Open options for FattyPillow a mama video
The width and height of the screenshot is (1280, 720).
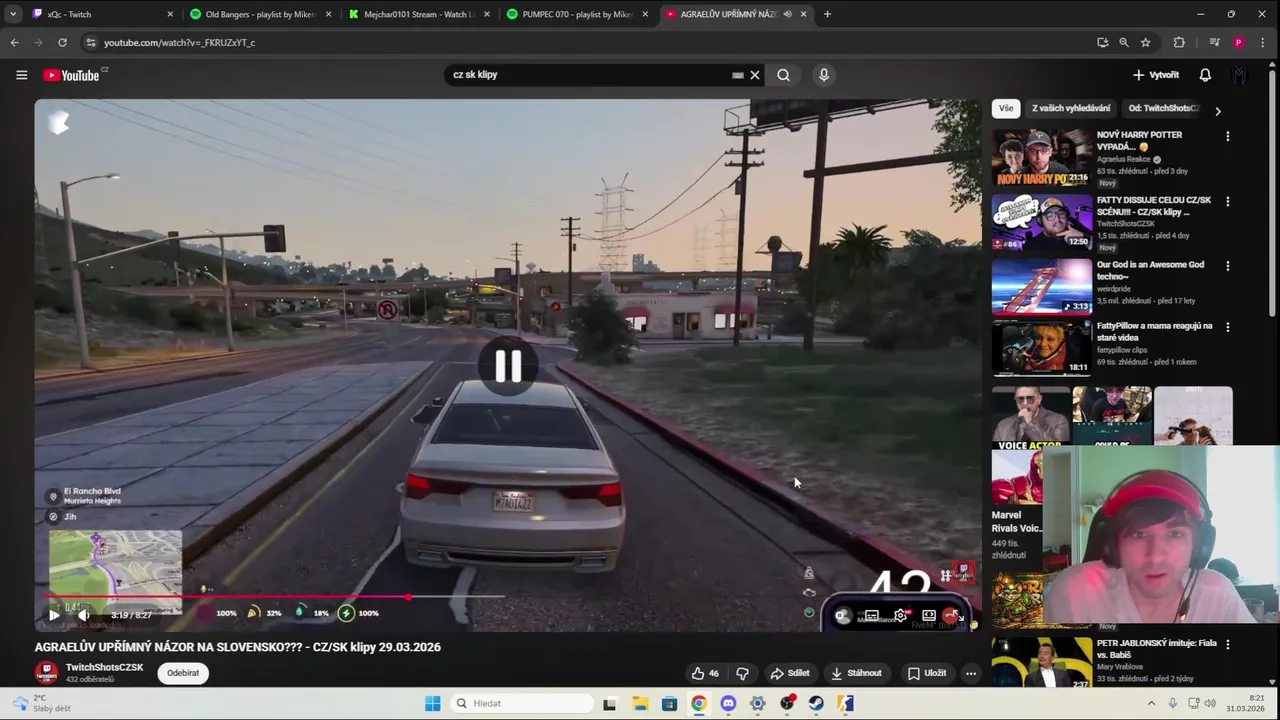[1228, 327]
